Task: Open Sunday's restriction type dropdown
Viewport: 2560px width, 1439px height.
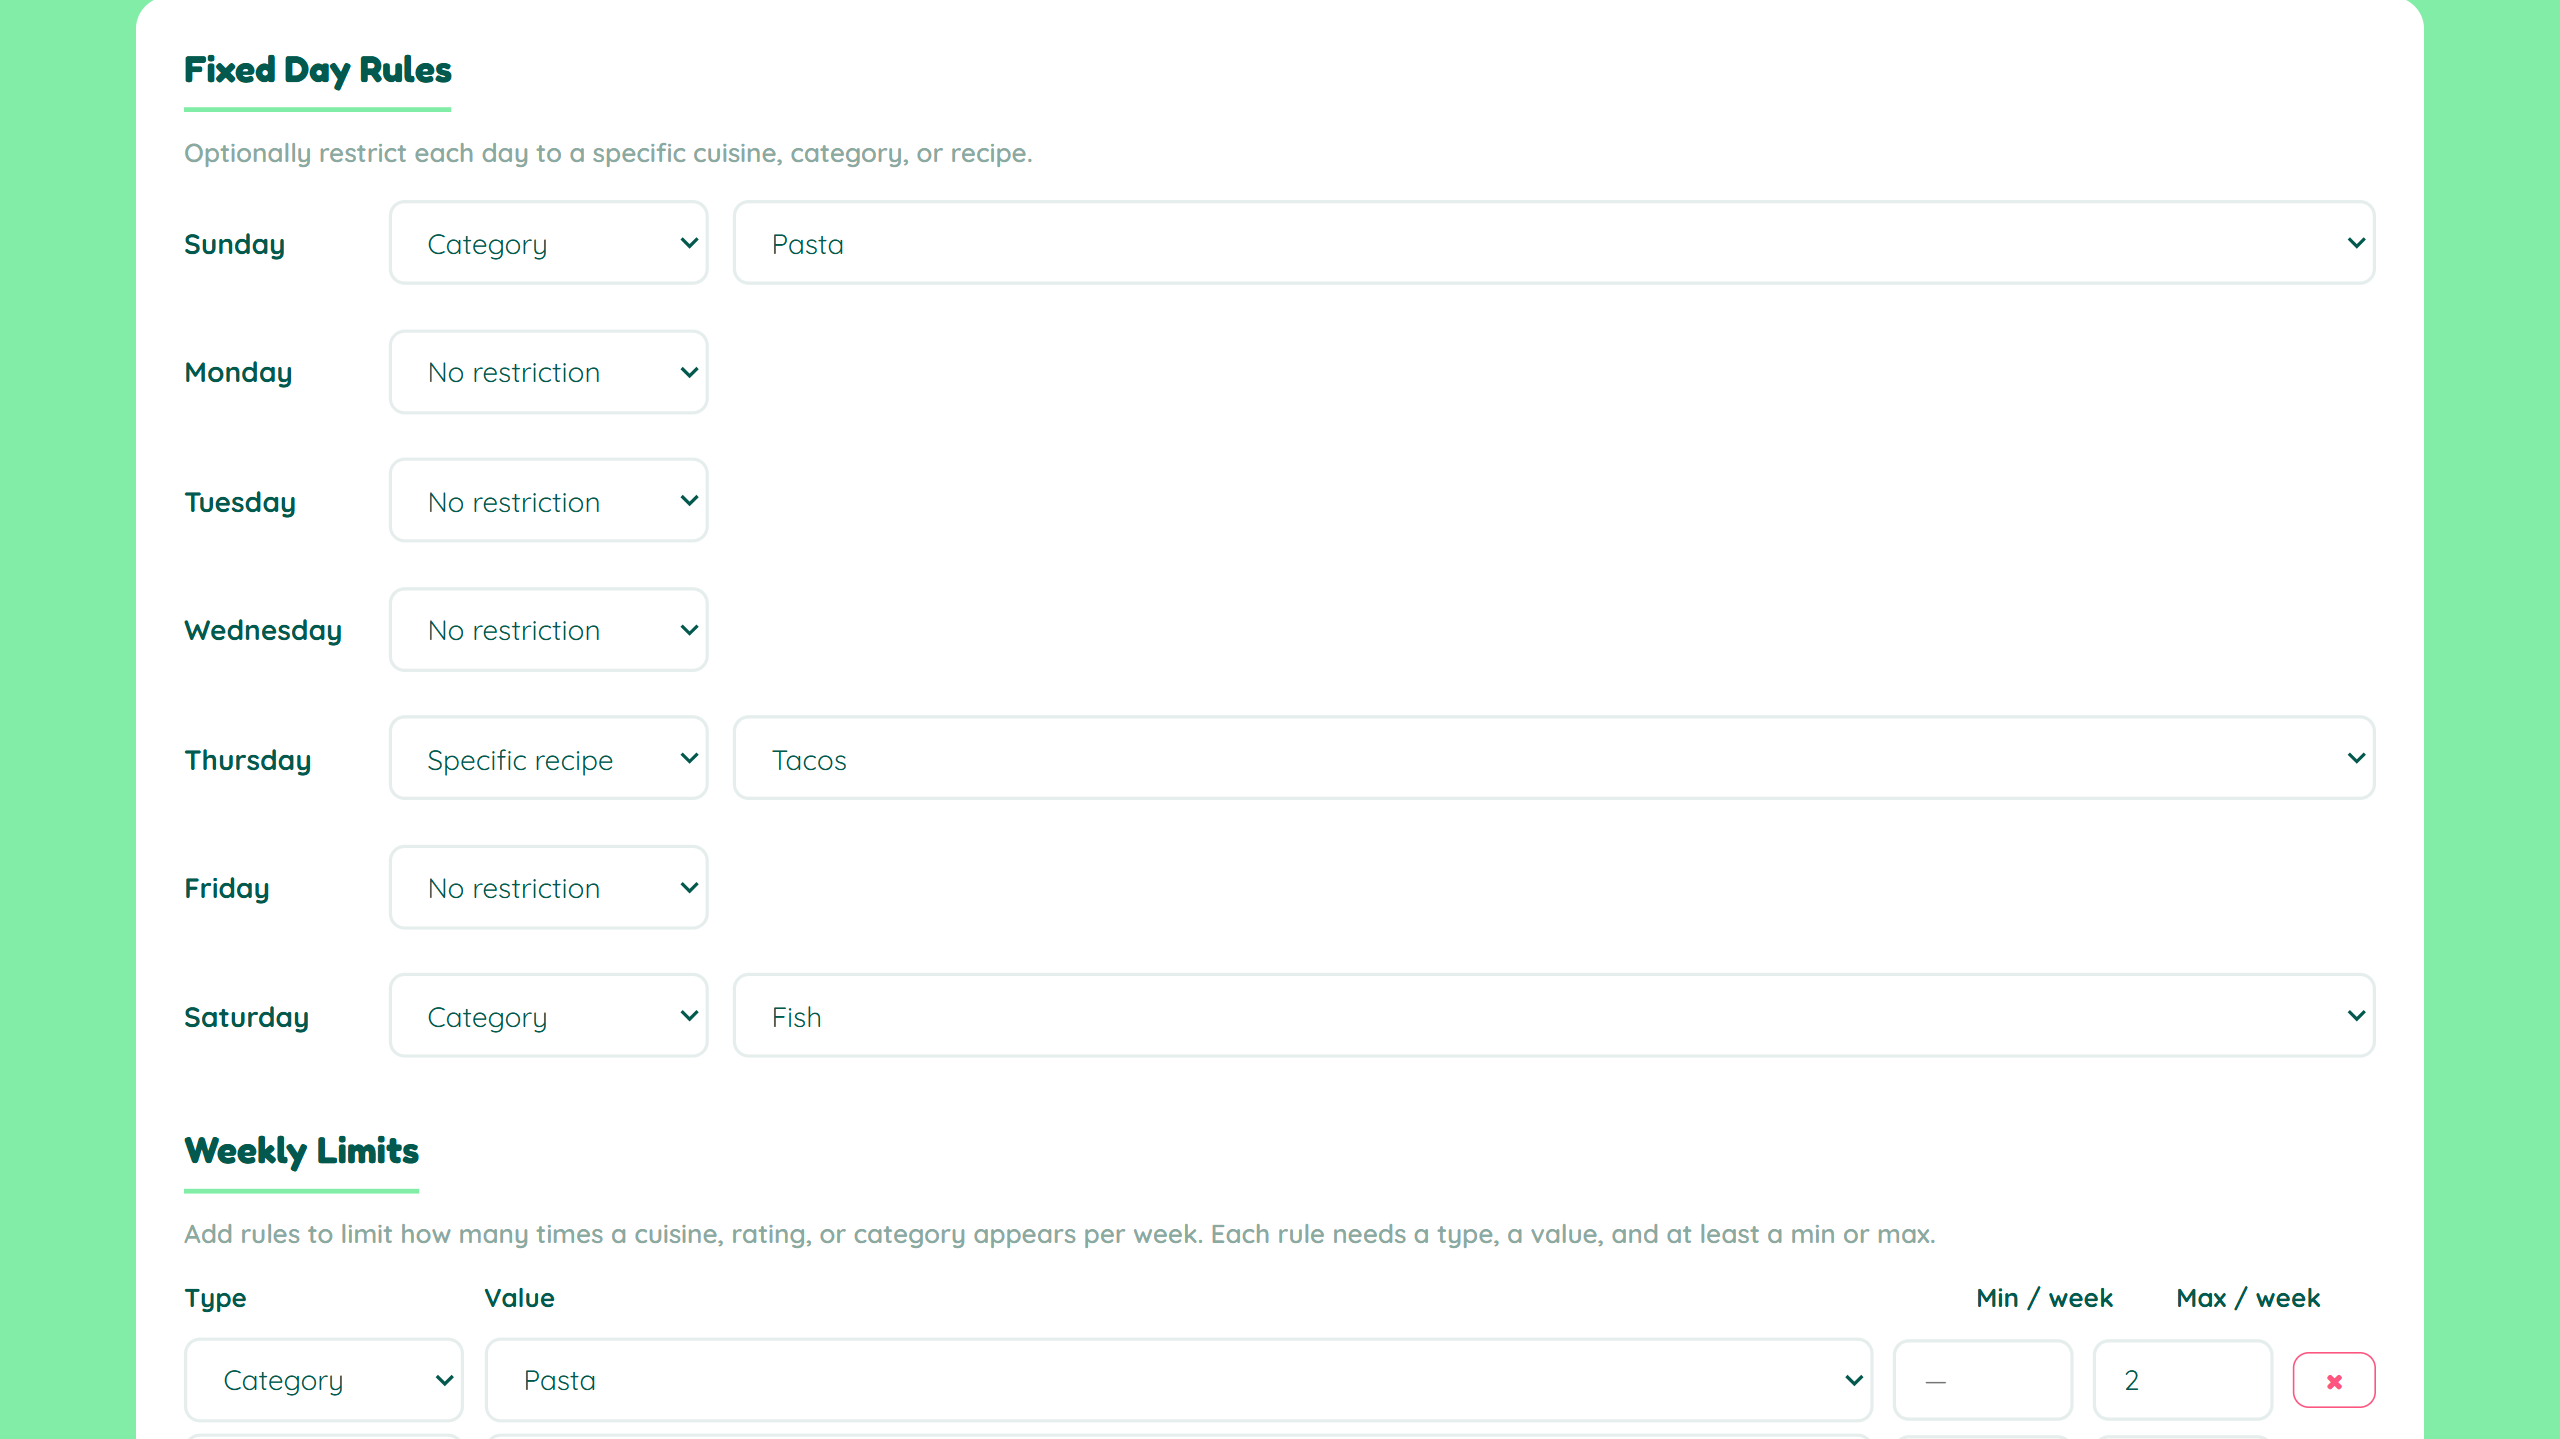Action: (x=548, y=242)
